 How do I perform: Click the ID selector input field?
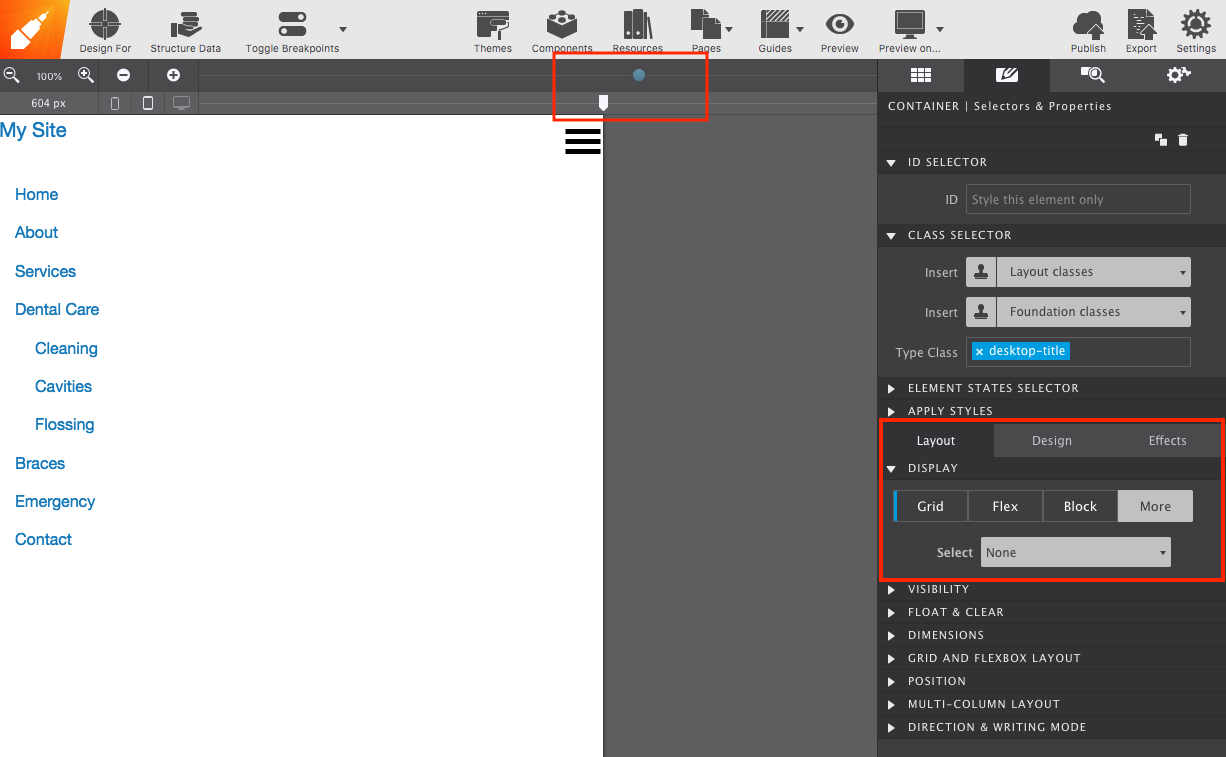tap(1078, 199)
